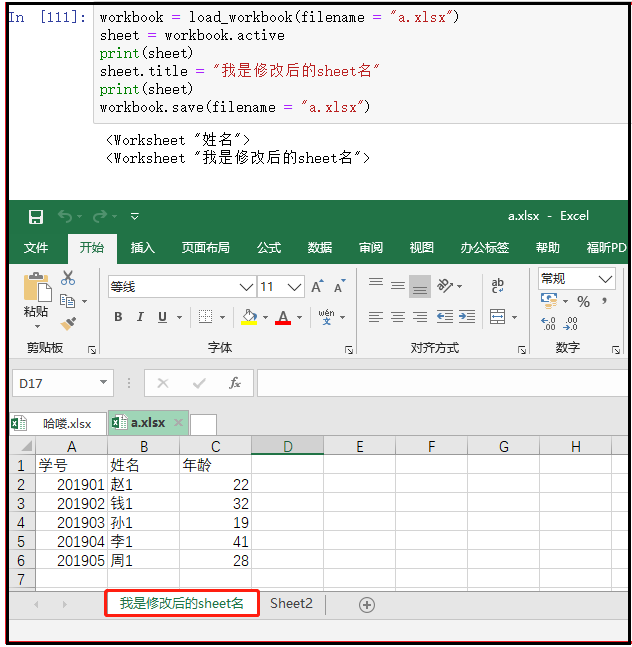
Task: Switch to the 公式 ribbon tab
Action: 269,248
